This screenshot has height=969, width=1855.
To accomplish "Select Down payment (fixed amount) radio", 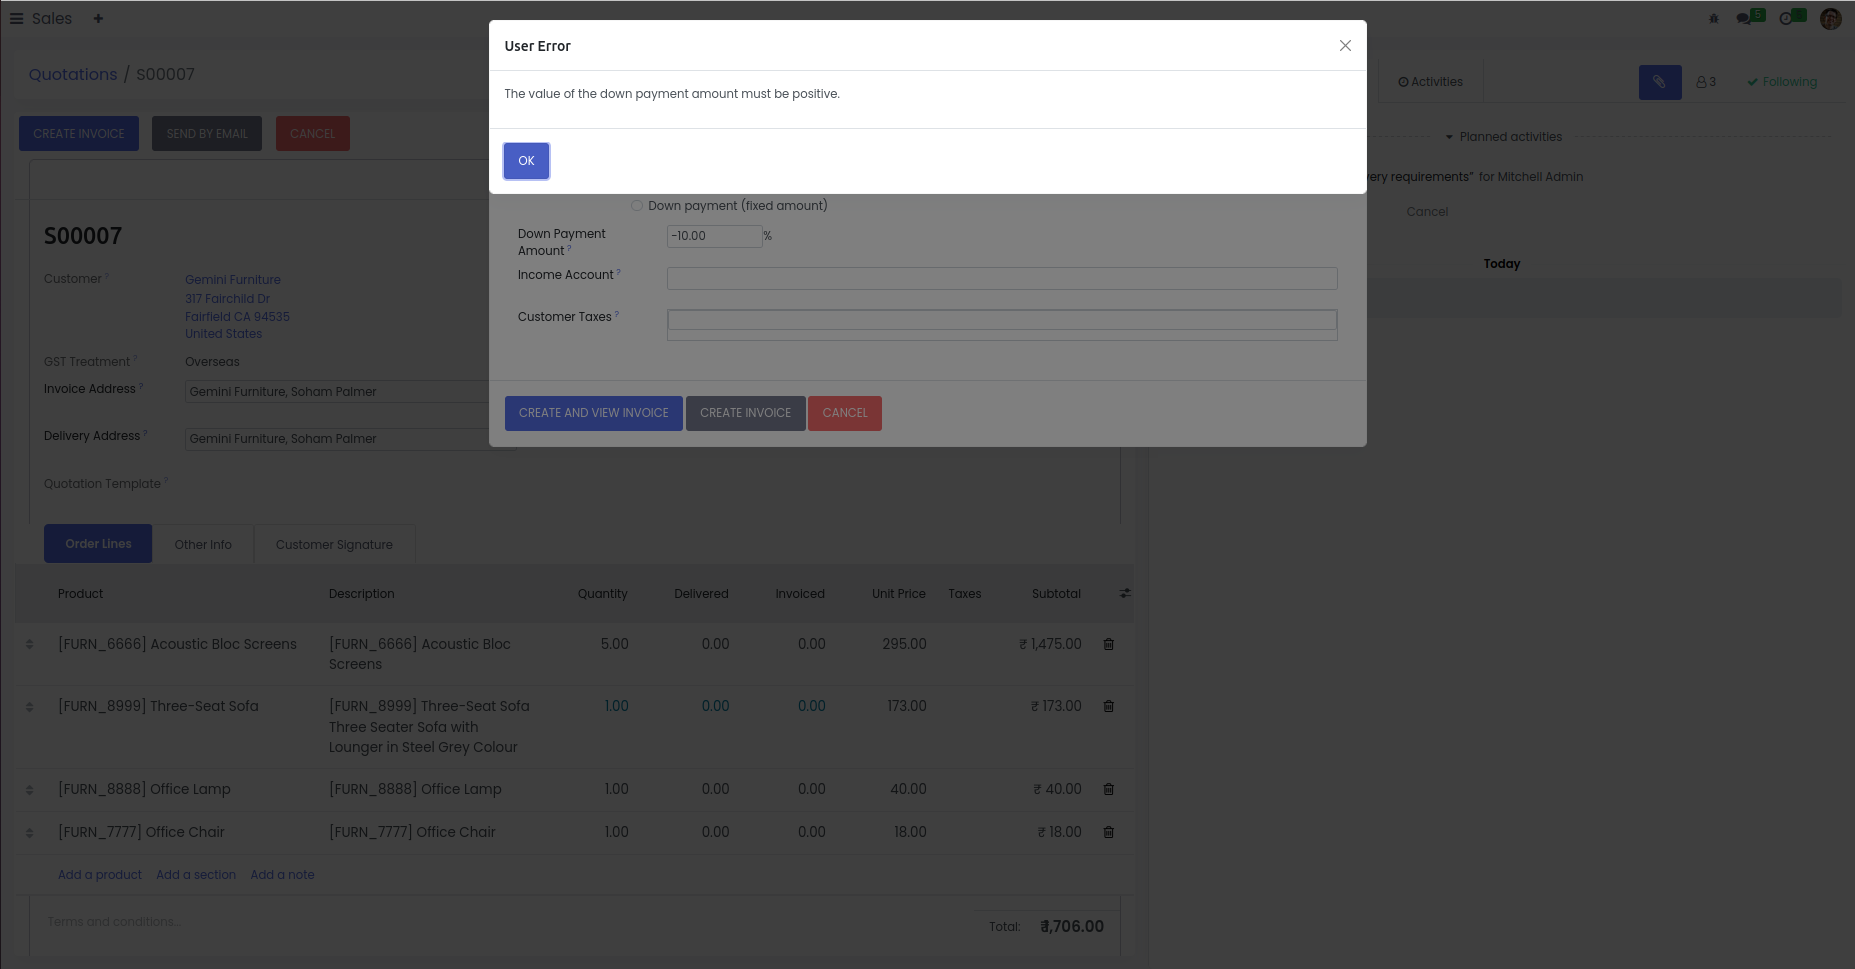I will click(x=637, y=206).
